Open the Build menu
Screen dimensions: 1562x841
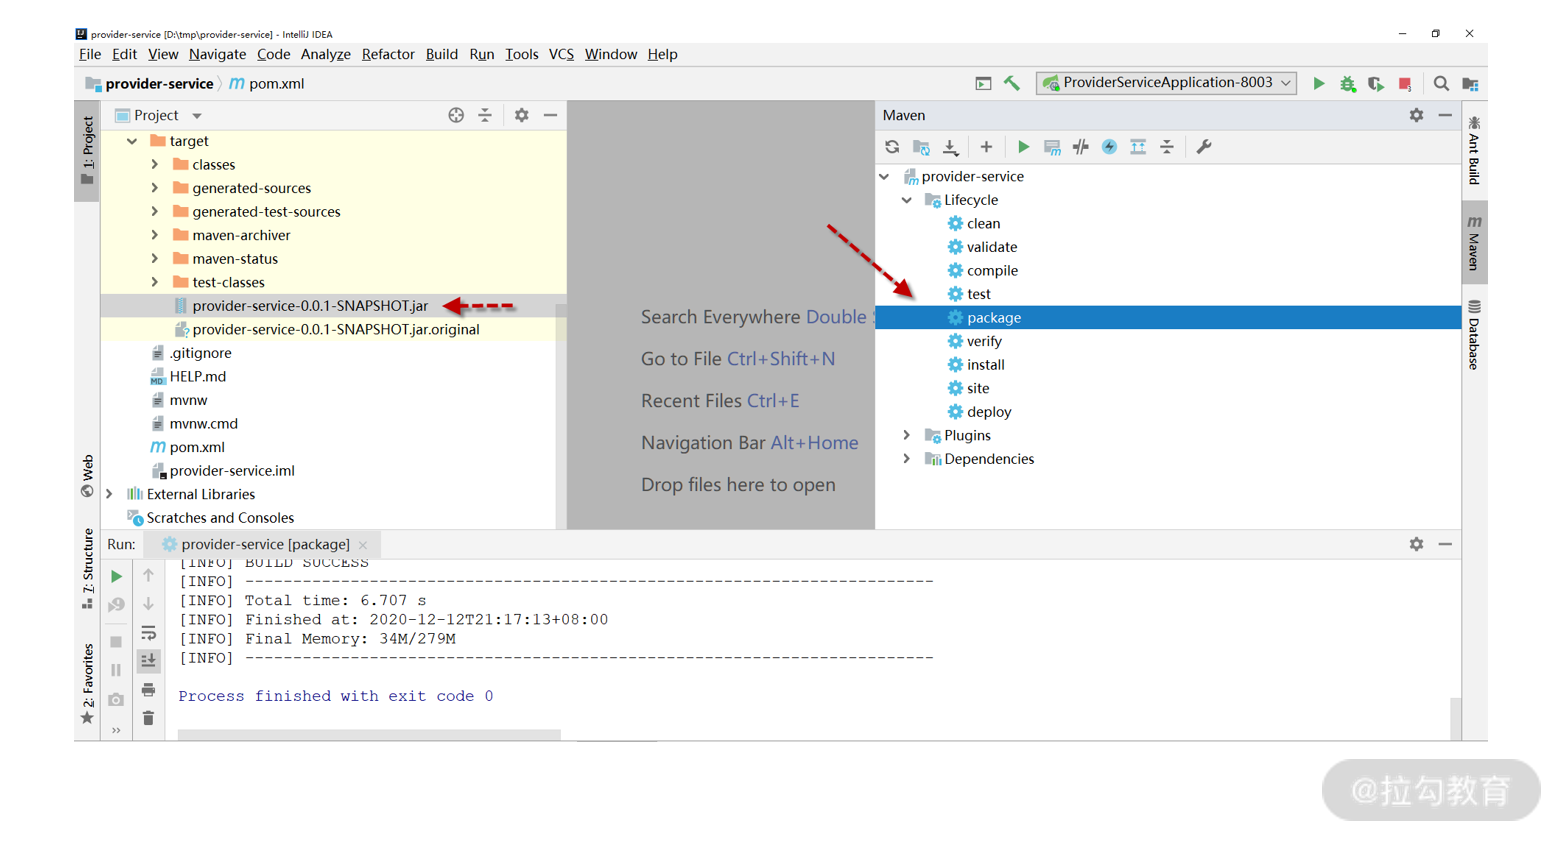coord(441,55)
